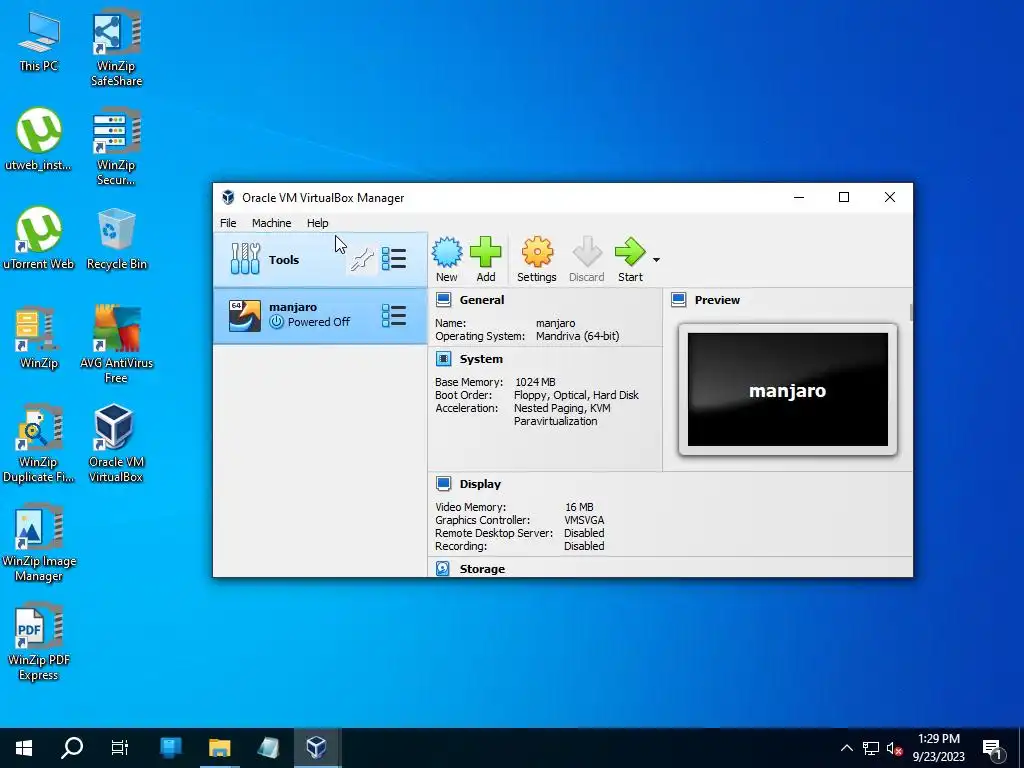Select the Tools entry in sidebar
The height and width of the screenshot is (768, 1024).
click(x=320, y=260)
